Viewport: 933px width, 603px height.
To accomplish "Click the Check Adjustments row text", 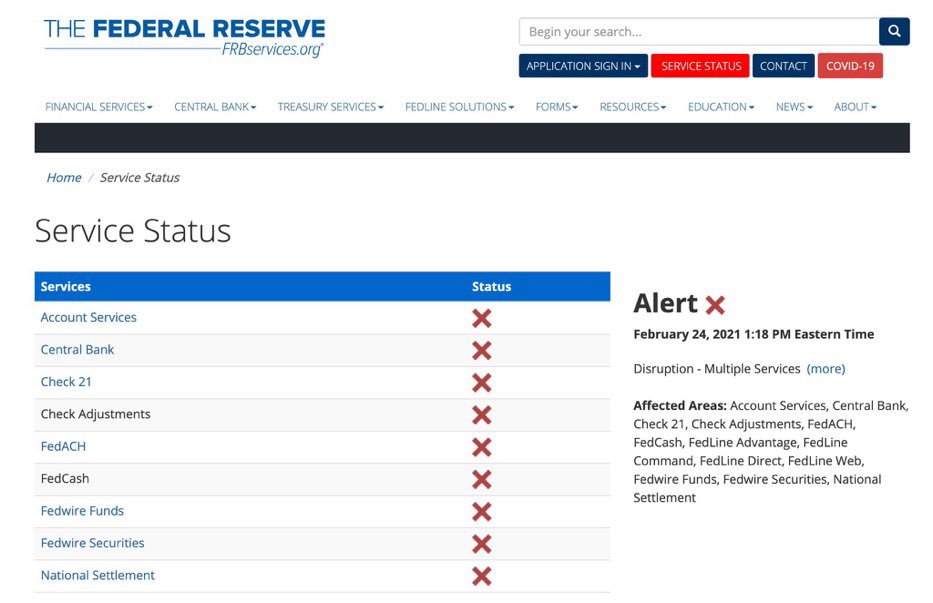I will (95, 414).
